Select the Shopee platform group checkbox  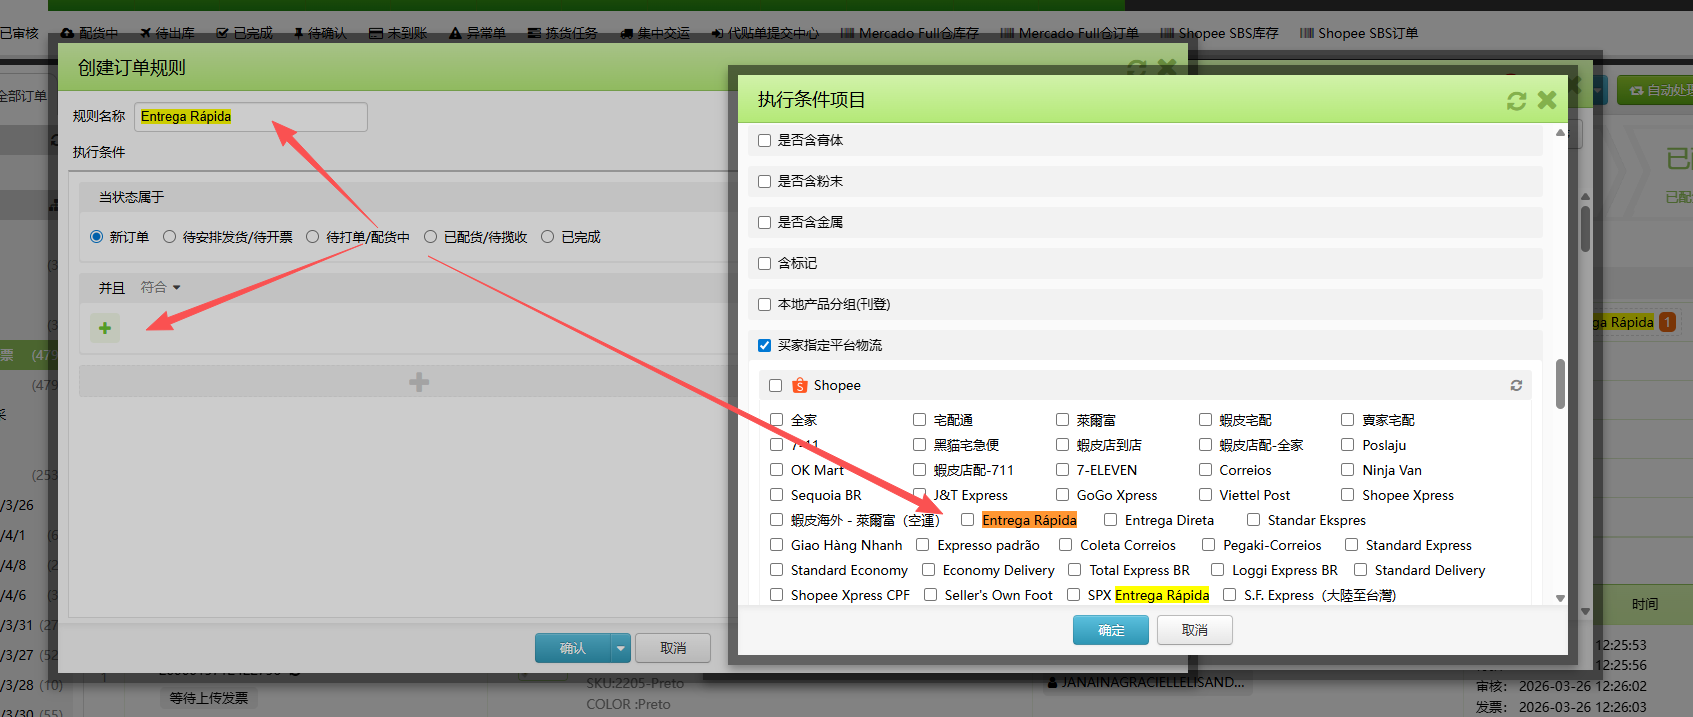coord(775,386)
